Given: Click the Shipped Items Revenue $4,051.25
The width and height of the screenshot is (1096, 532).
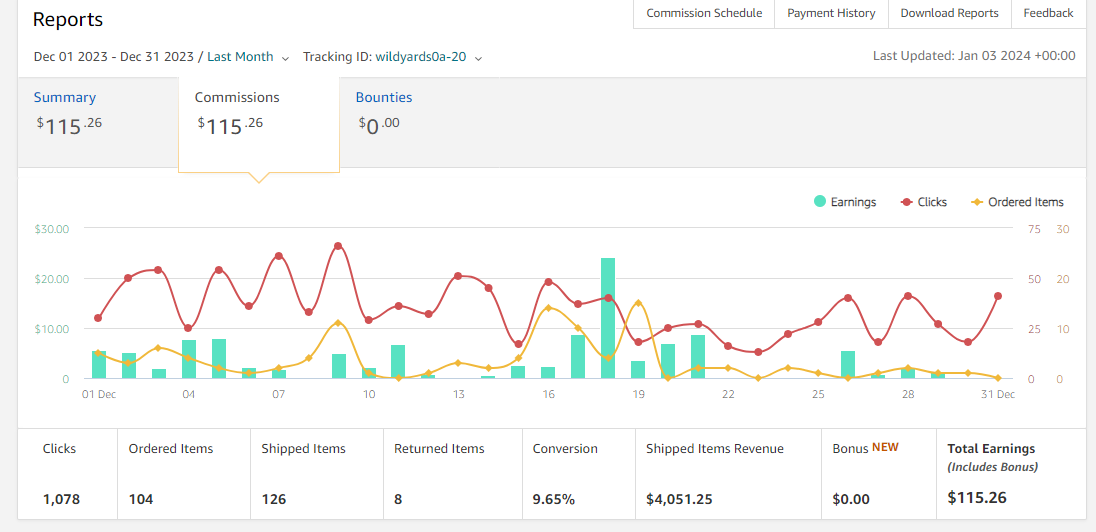Looking at the screenshot, I should (677, 499).
